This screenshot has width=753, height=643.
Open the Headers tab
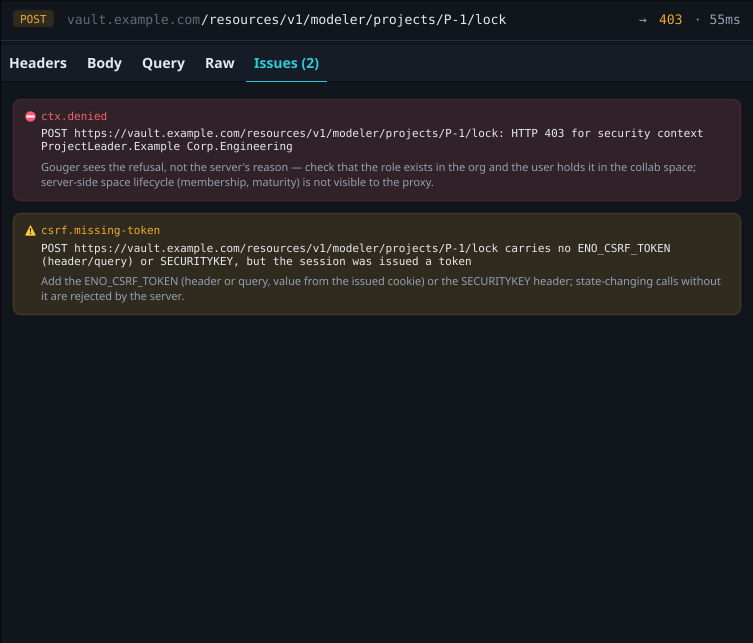[x=38, y=63]
